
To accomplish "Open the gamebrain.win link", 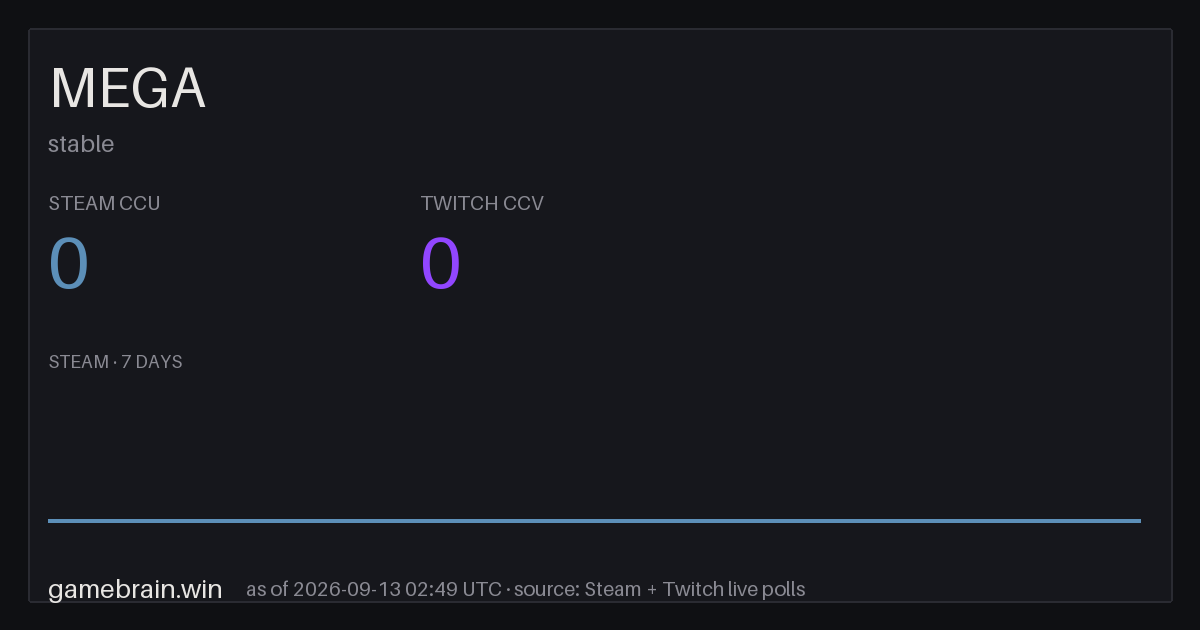I will pyautogui.click(x=135, y=589).
